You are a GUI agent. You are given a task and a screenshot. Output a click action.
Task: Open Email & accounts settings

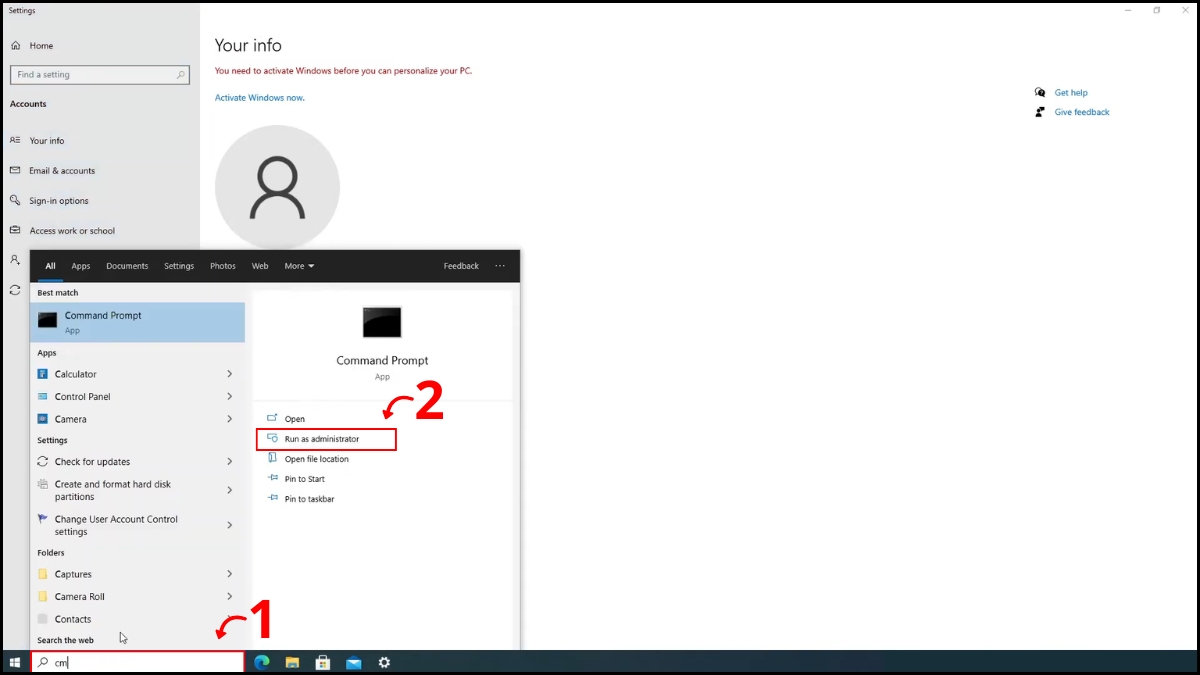coord(60,170)
